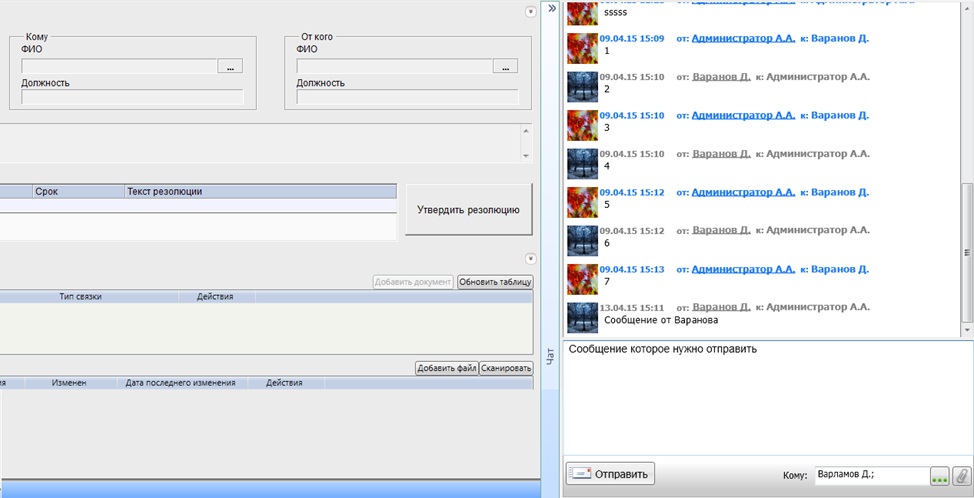
Task: Click the message text 'Сообщение от Варанова'
Action: [x=661, y=320]
